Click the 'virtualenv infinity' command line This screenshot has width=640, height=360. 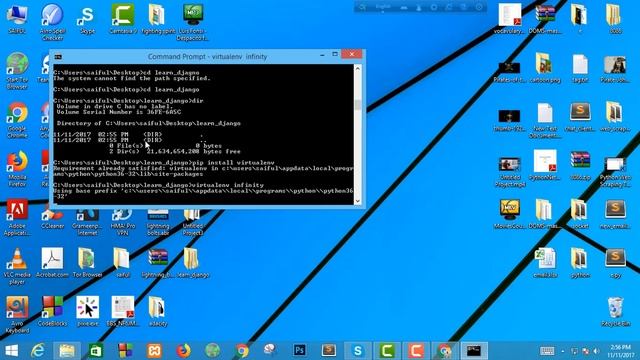tap(158, 185)
